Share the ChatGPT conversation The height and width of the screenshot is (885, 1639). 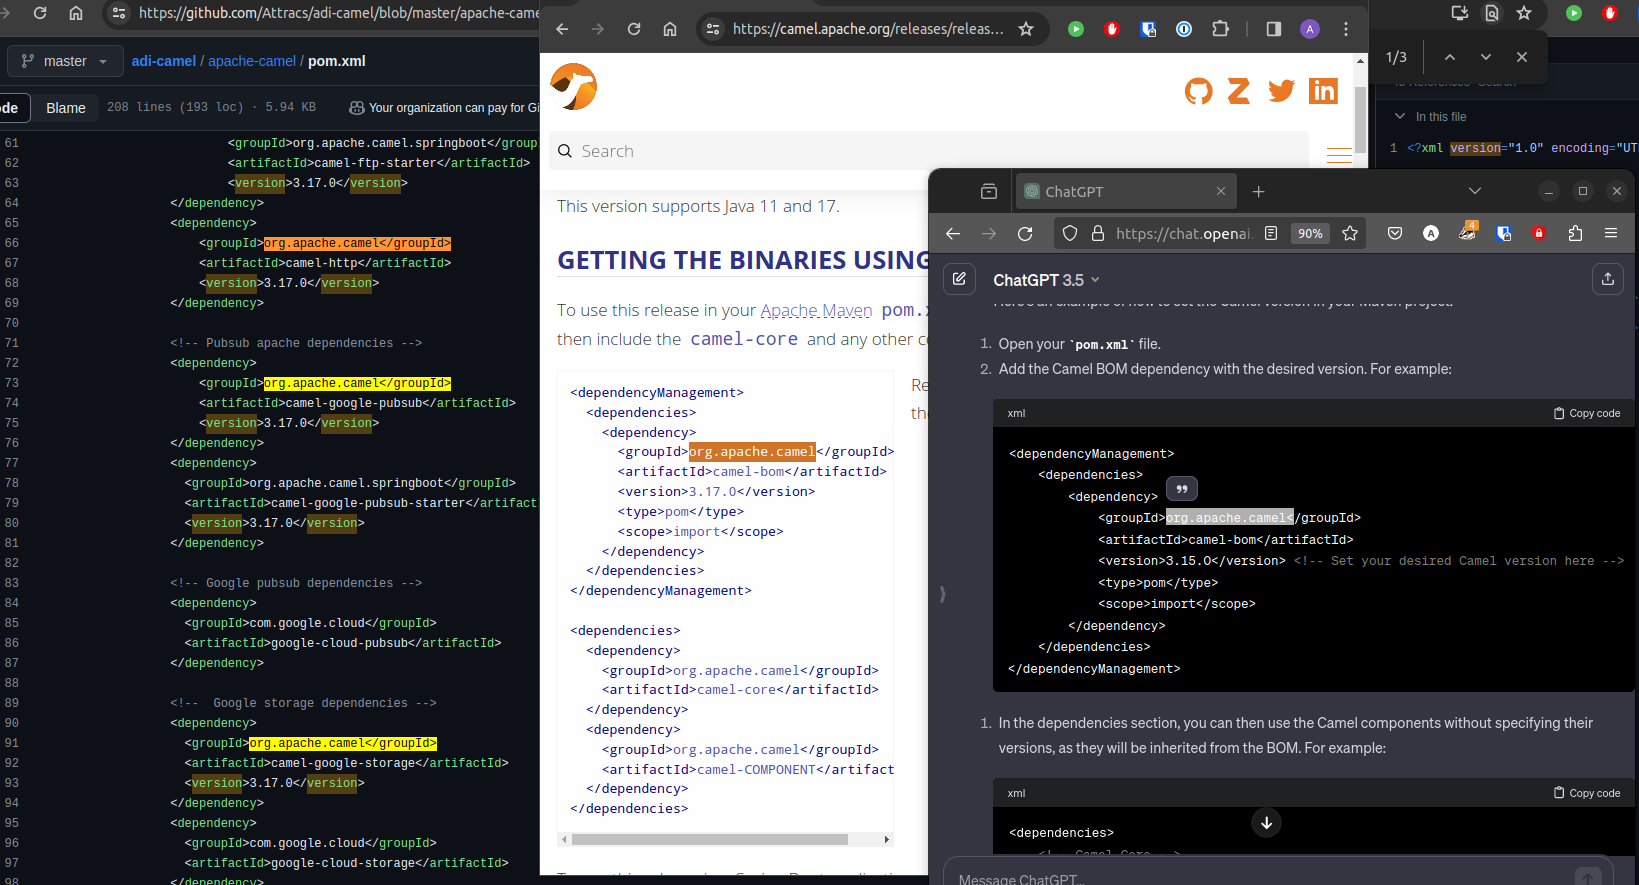coord(1608,279)
